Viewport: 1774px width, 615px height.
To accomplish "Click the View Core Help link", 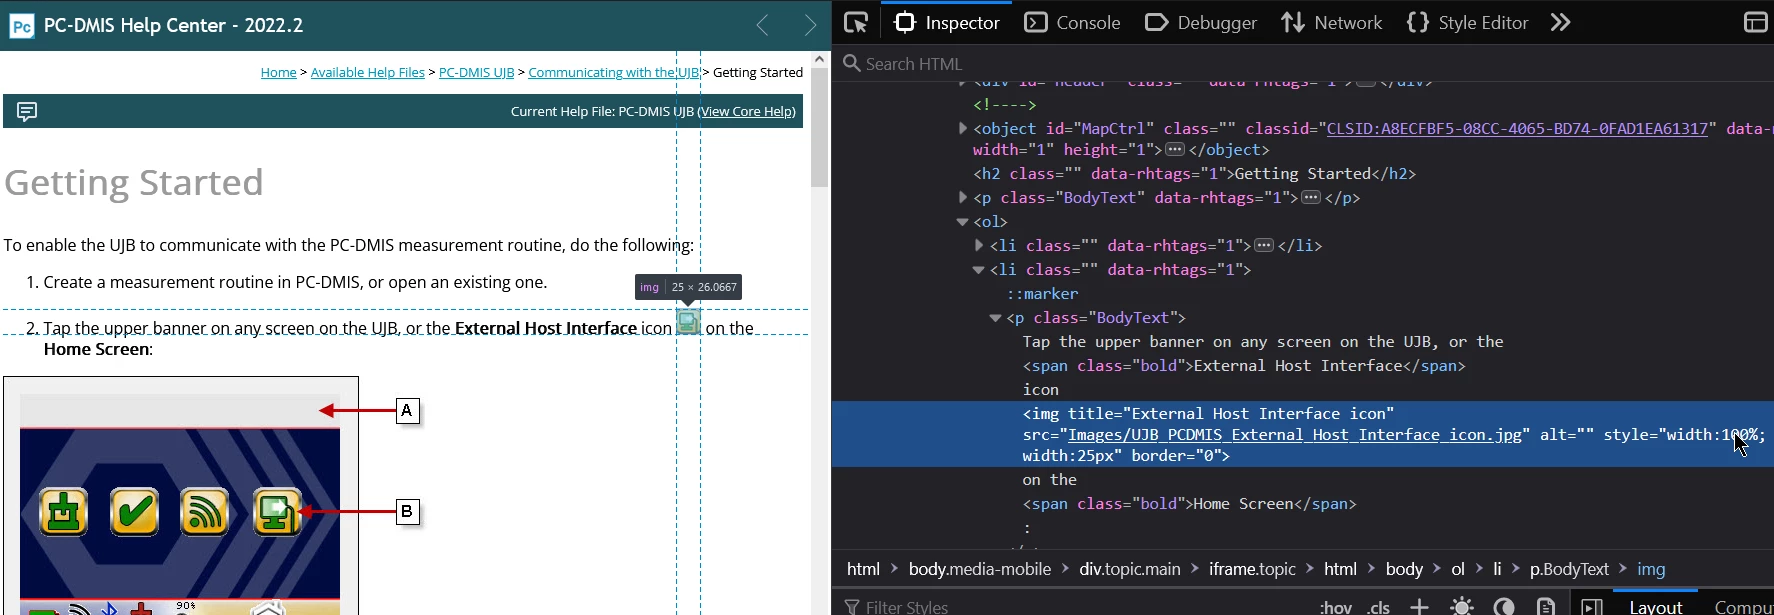I will pos(747,111).
